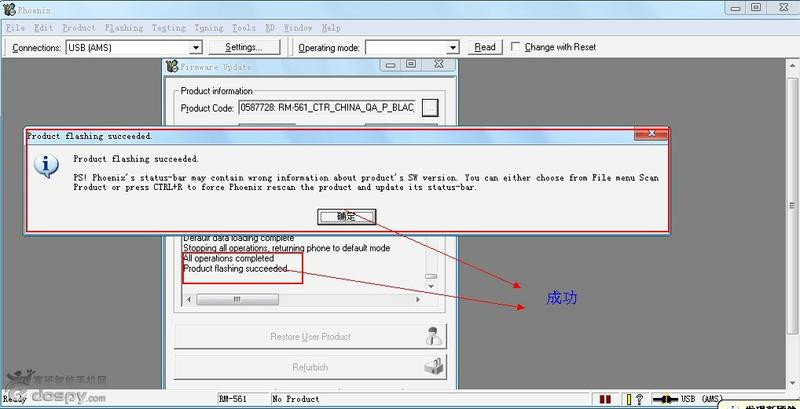Browse for product code with ... button
The height and width of the screenshot is (409, 800).
click(x=431, y=108)
